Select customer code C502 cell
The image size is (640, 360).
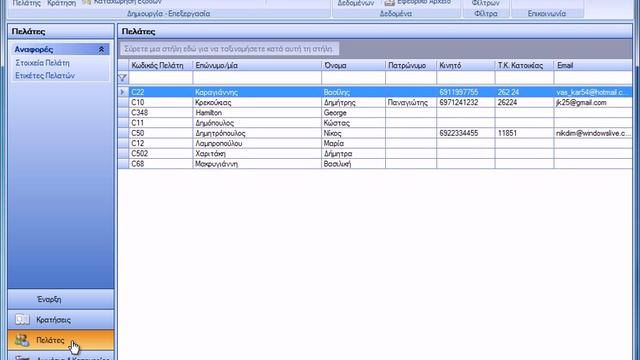click(x=160, y=153)
